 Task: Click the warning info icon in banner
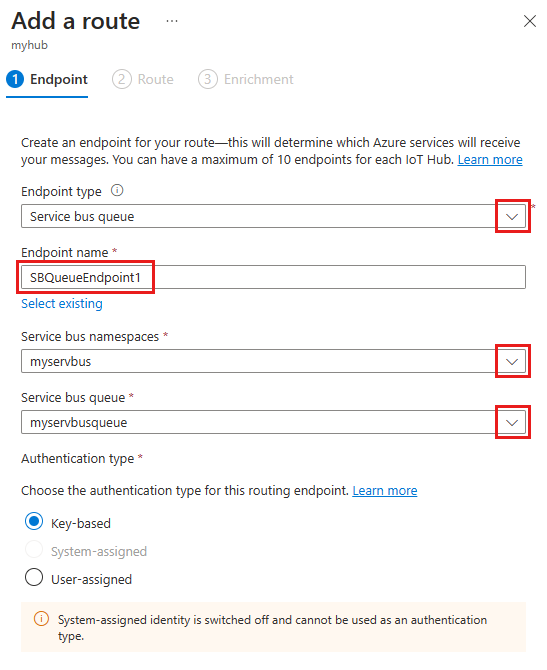(x=41, y=619)
